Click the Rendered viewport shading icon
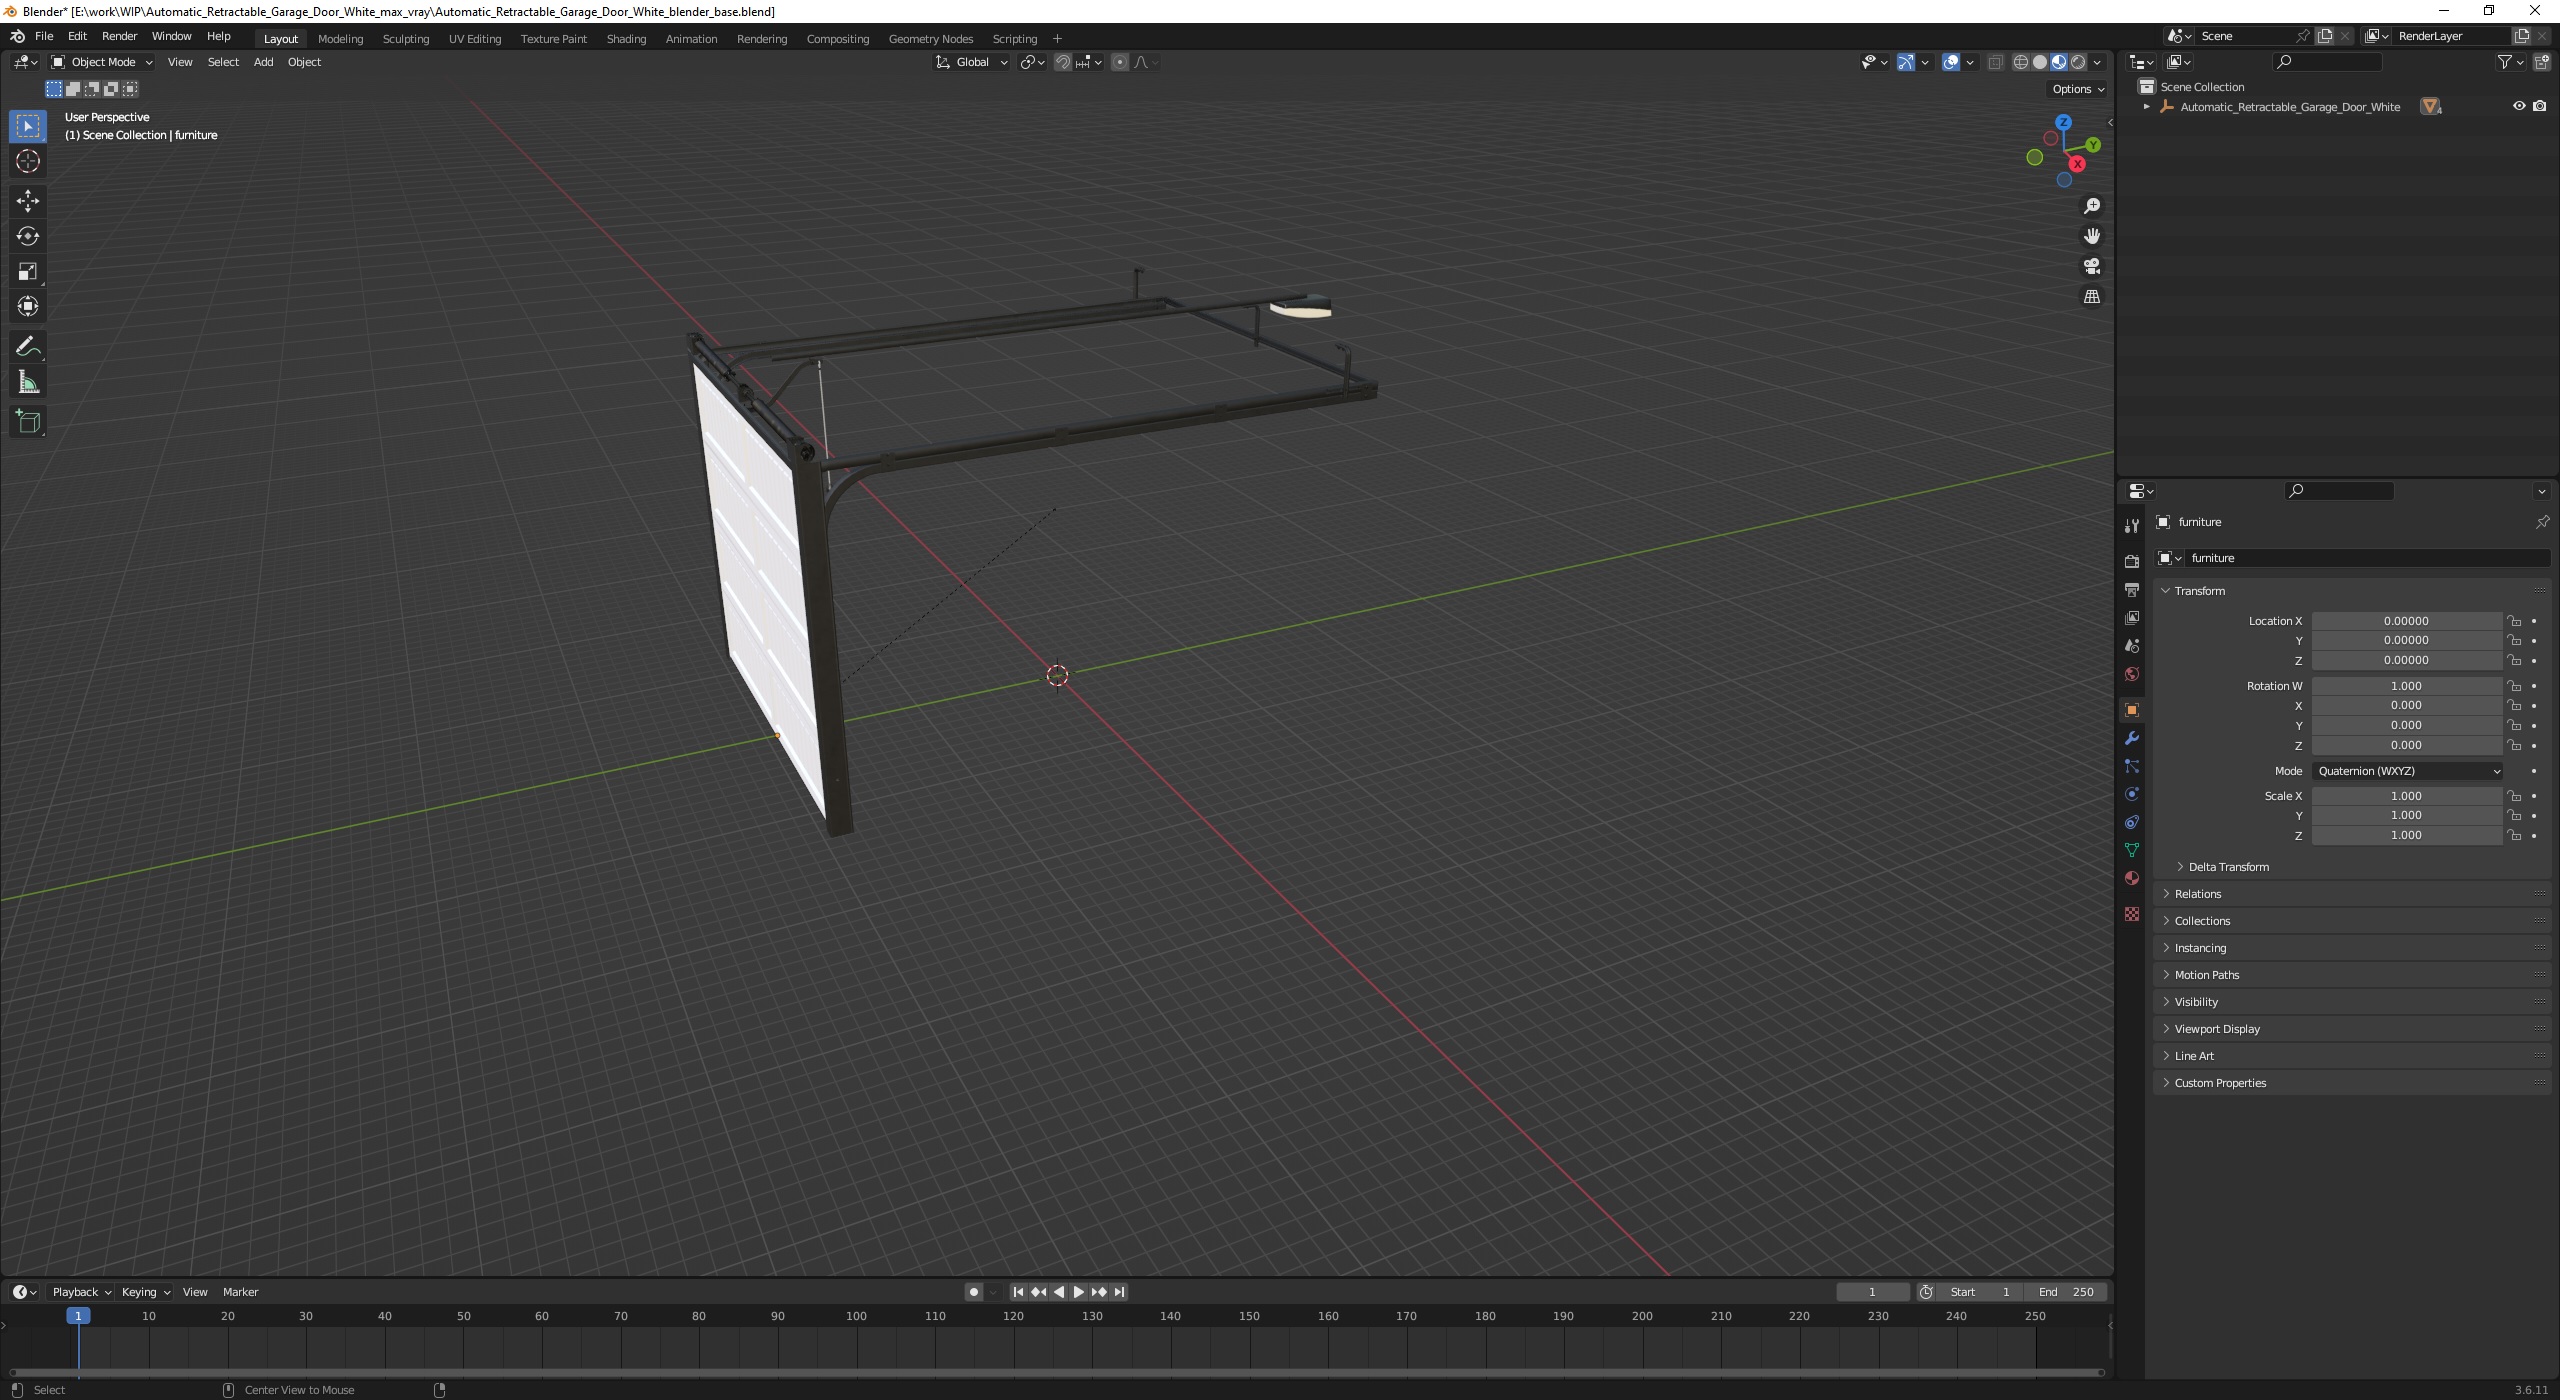This screenshot has height=1400, width=2560. click(2079, 60)
